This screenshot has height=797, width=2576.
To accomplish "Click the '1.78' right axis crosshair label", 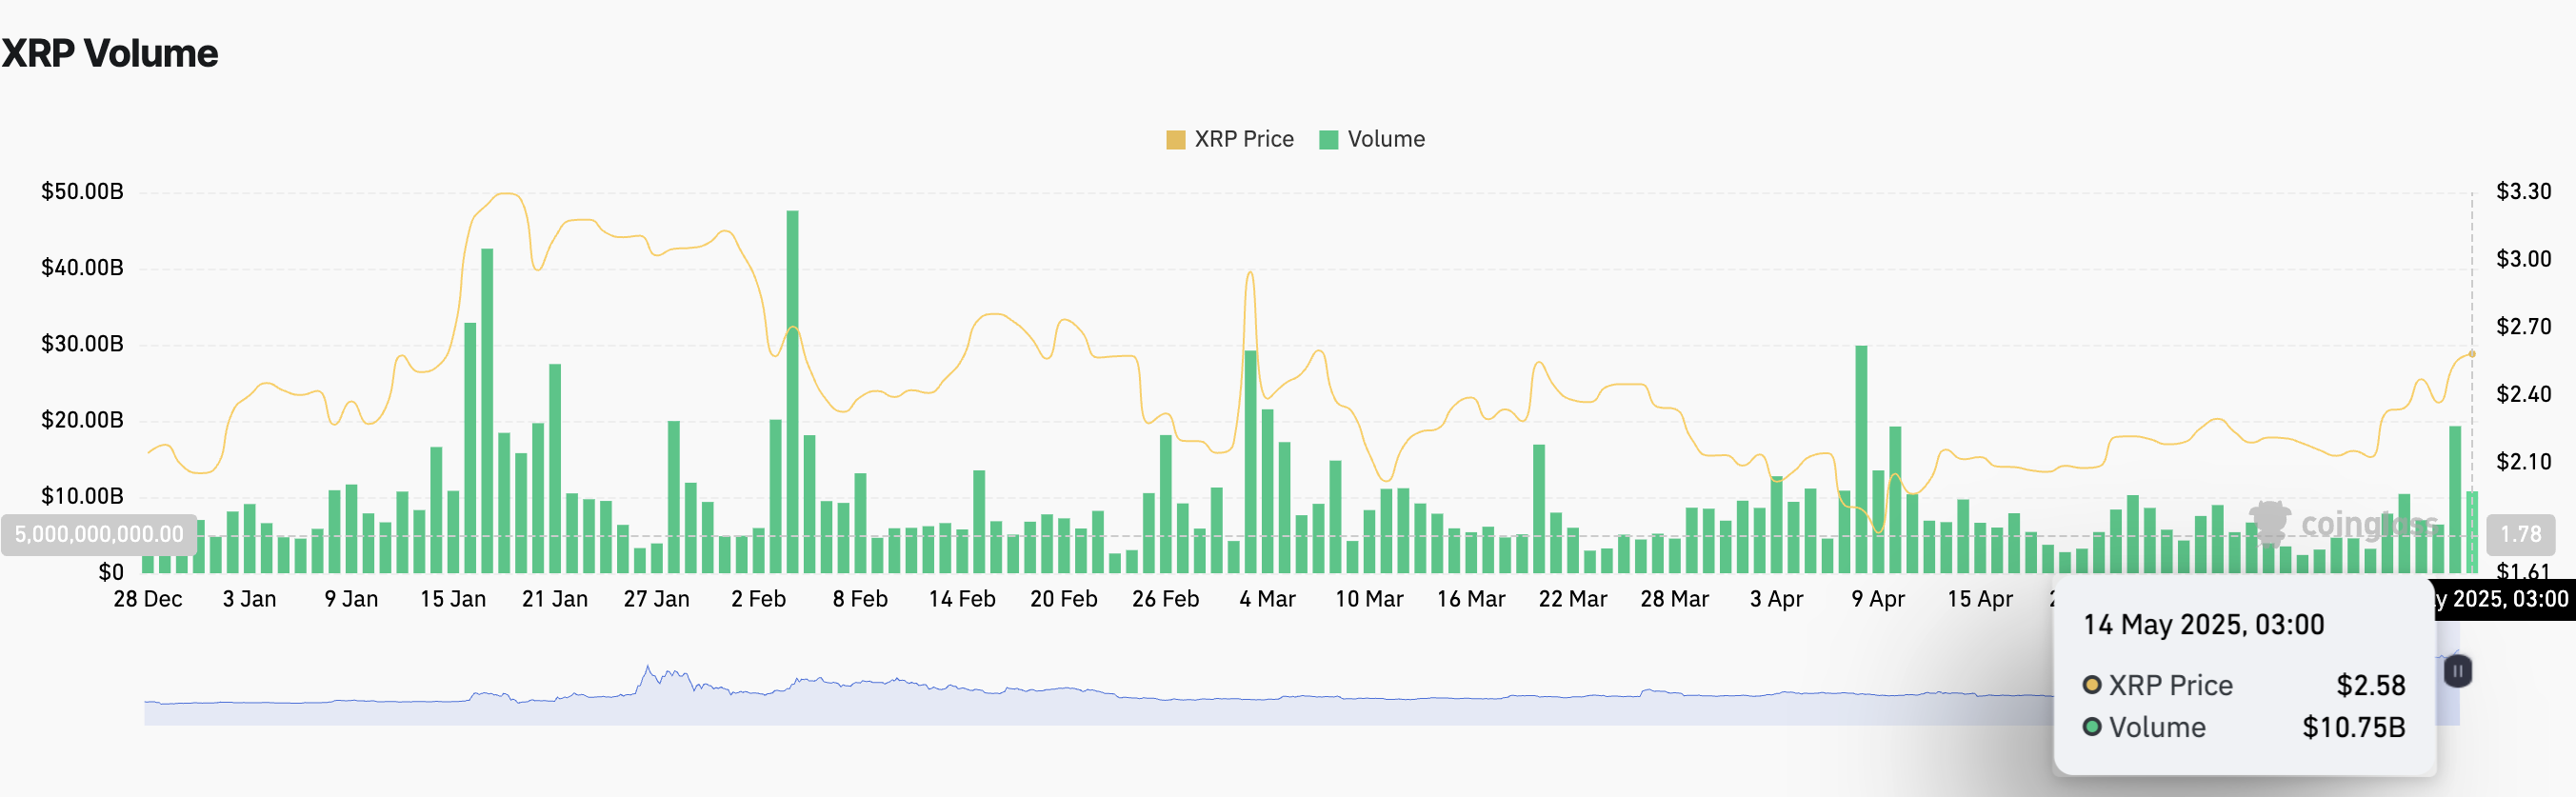I will (x=2520, y=534).
